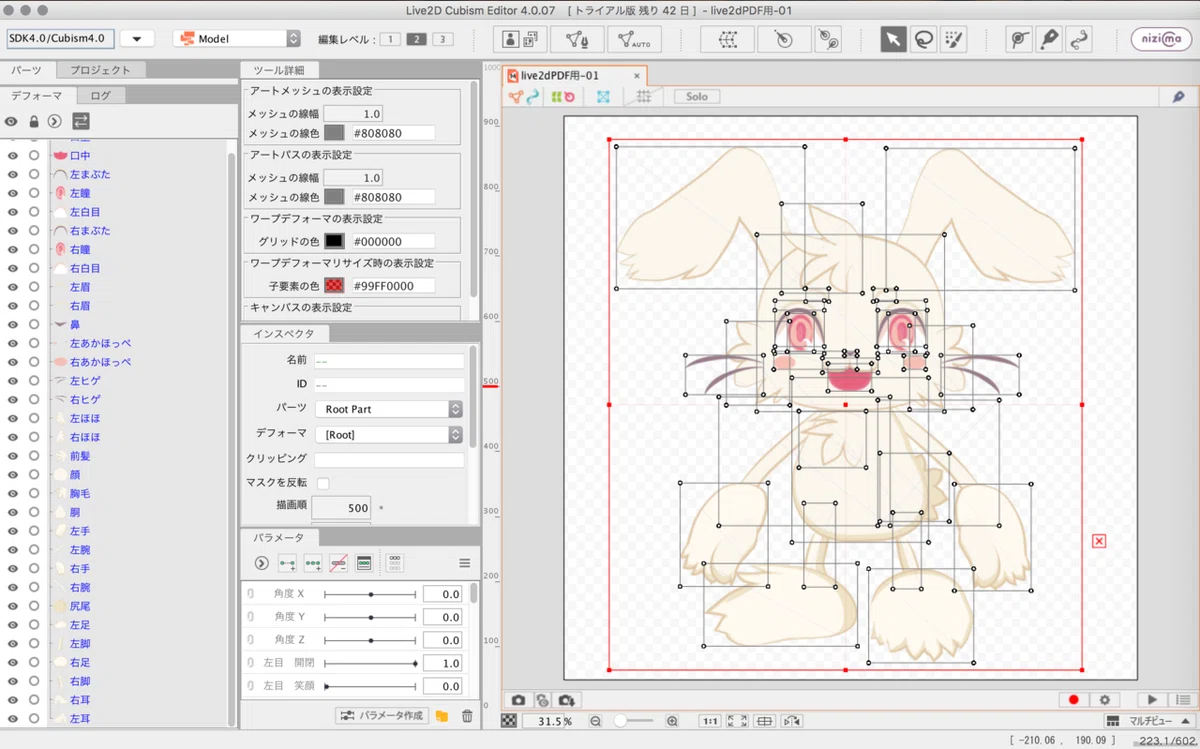Open the パーツ Root Part dropdown
1200x749 pixels.
(388, 409)
